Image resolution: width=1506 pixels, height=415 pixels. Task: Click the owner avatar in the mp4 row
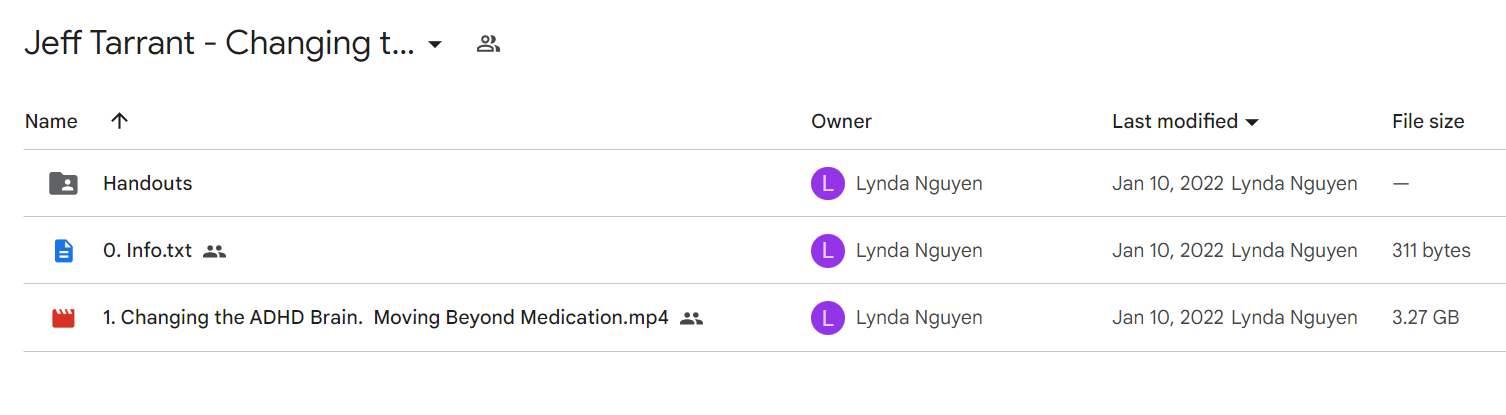tap(827, 318)
